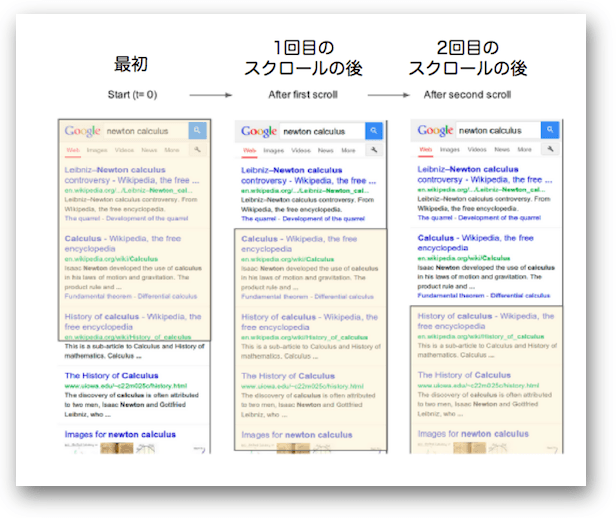
Task: Click the search magnifier in the Start panel
Action: (x=197, y=130)
